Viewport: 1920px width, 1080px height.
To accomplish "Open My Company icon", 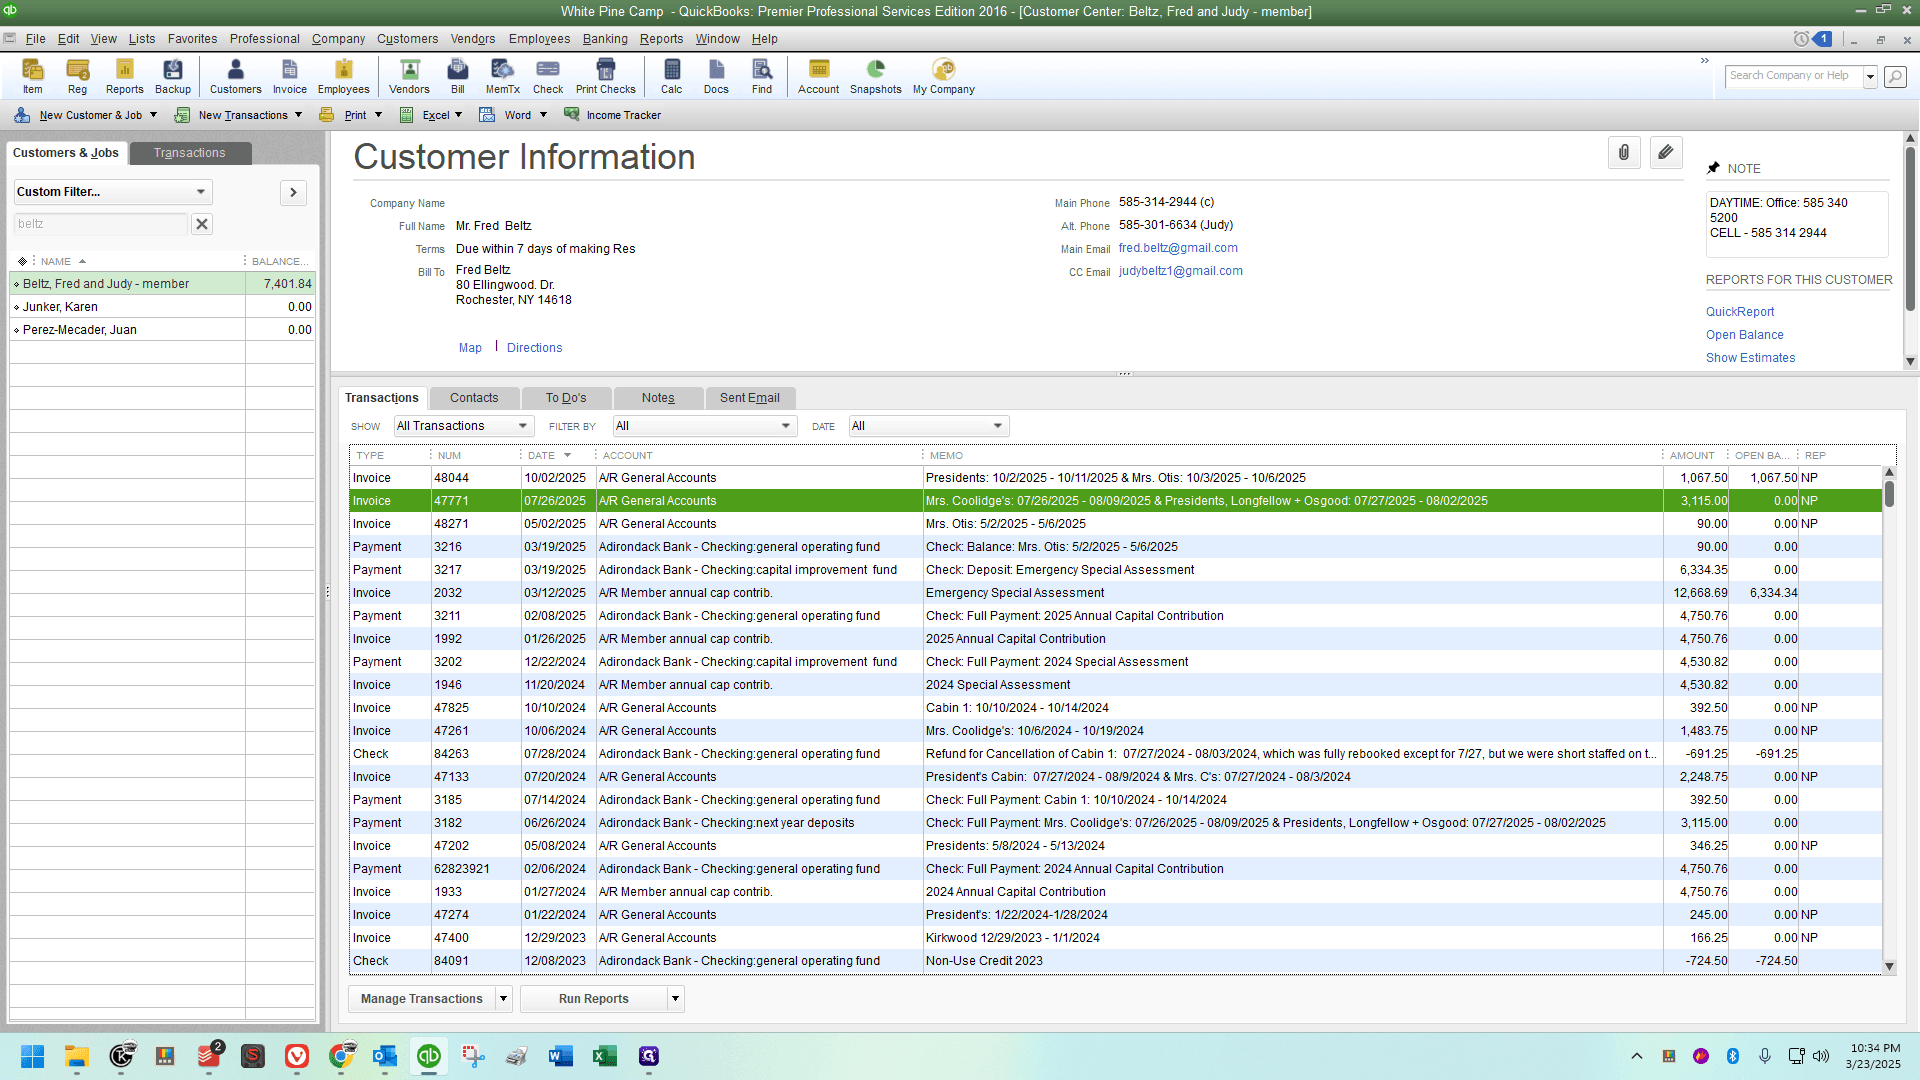I will 944,76.
